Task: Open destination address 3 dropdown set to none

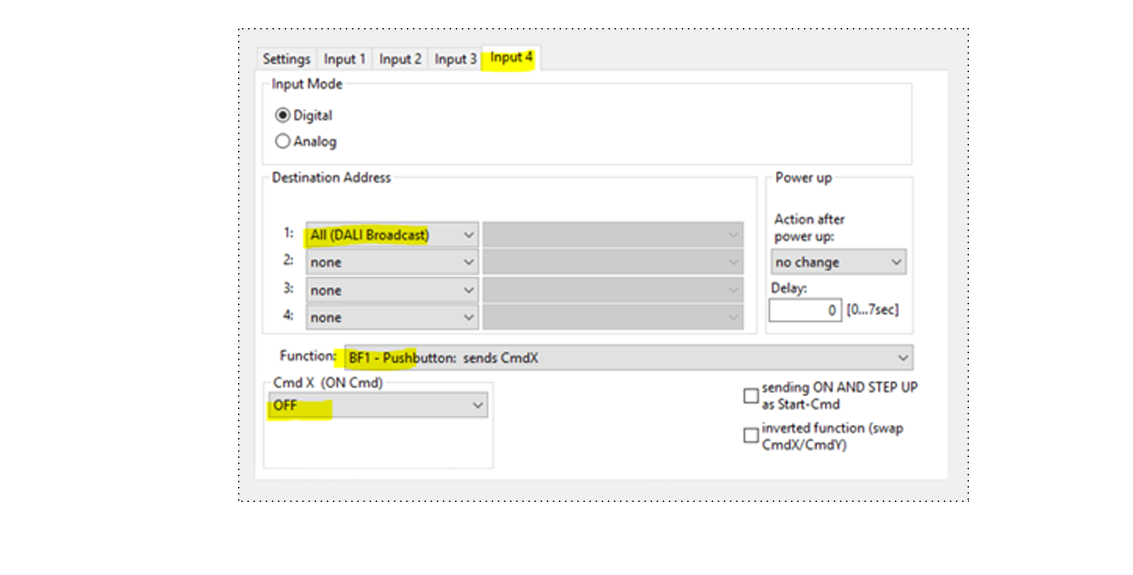Action: coord(392,290)
